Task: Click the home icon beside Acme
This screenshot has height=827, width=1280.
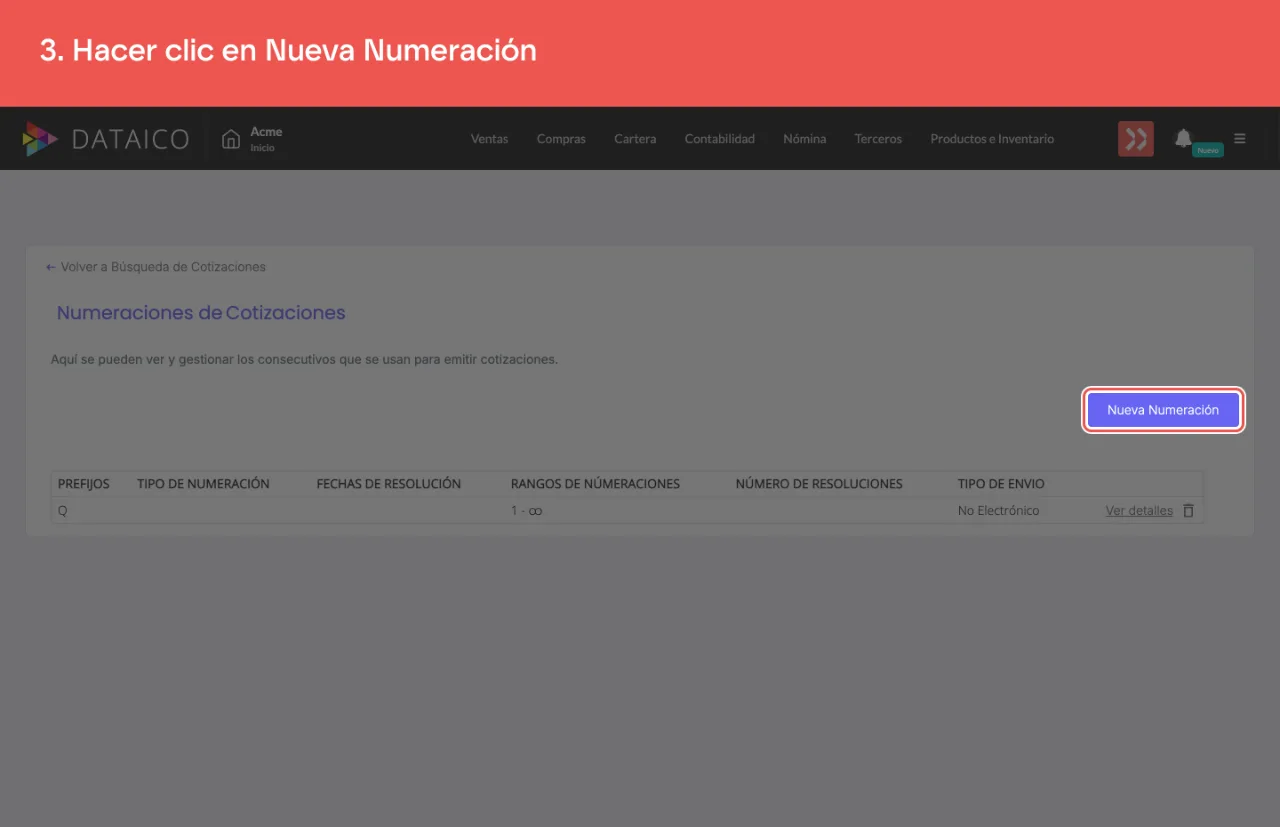Action: point(231,139)
